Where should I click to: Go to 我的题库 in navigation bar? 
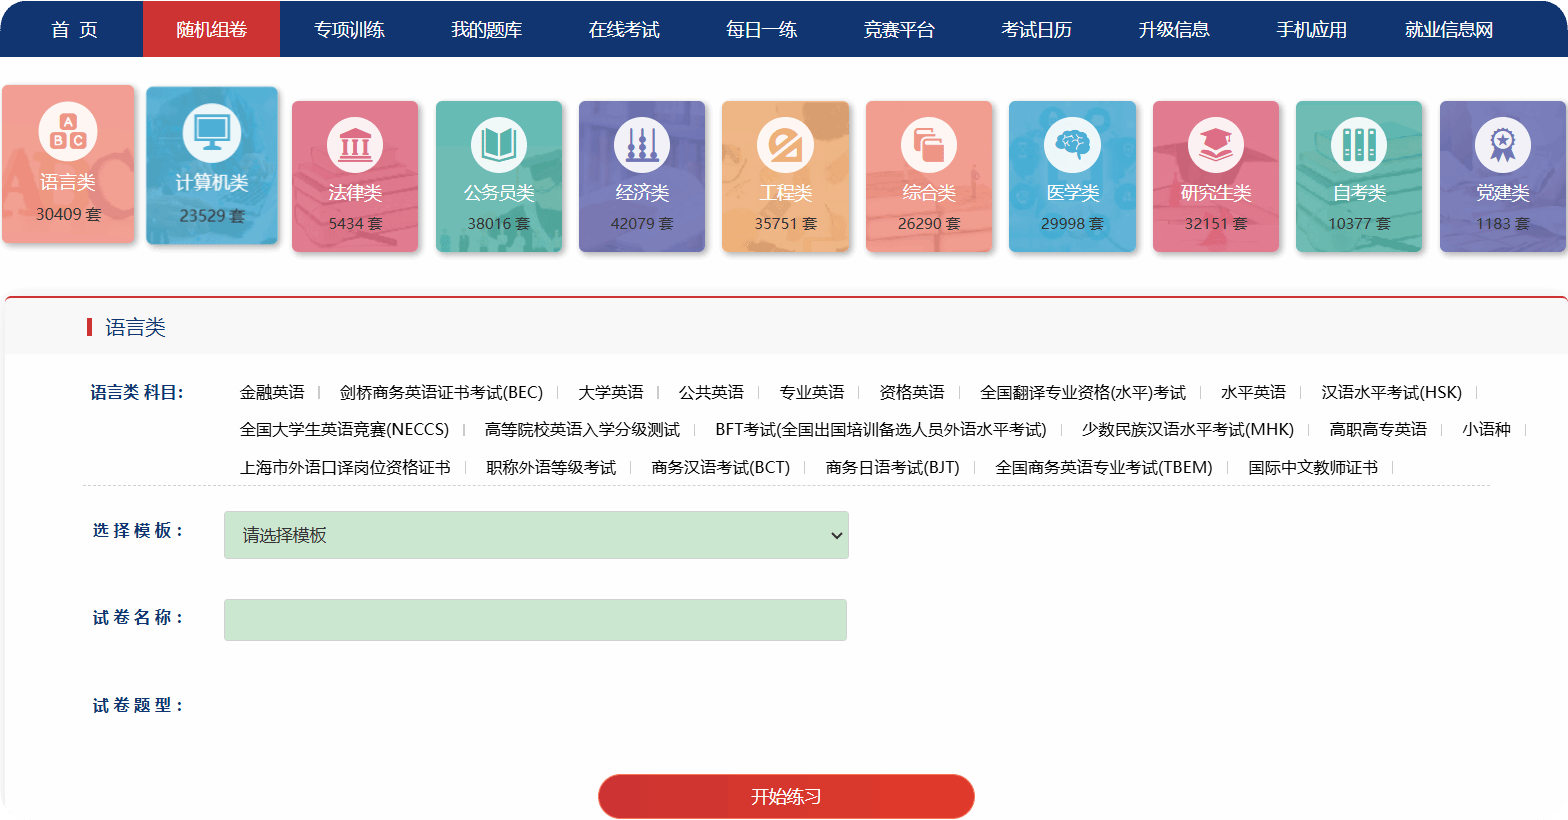tap(486, 29)
